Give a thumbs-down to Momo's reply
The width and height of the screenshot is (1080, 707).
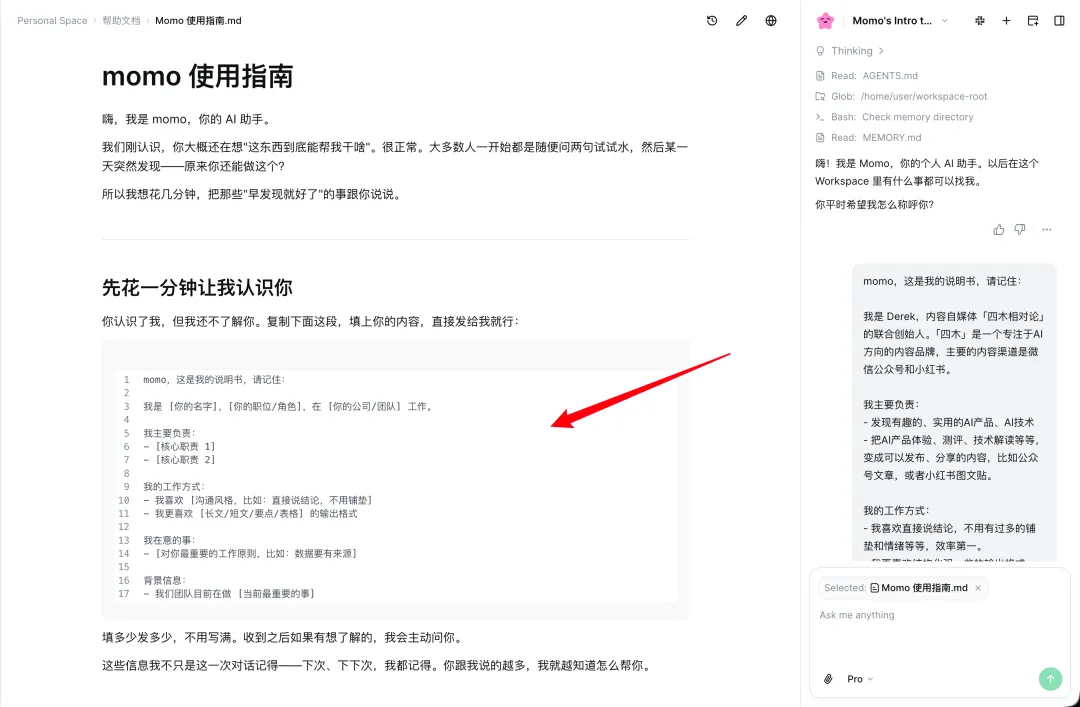coord(1020,229)
